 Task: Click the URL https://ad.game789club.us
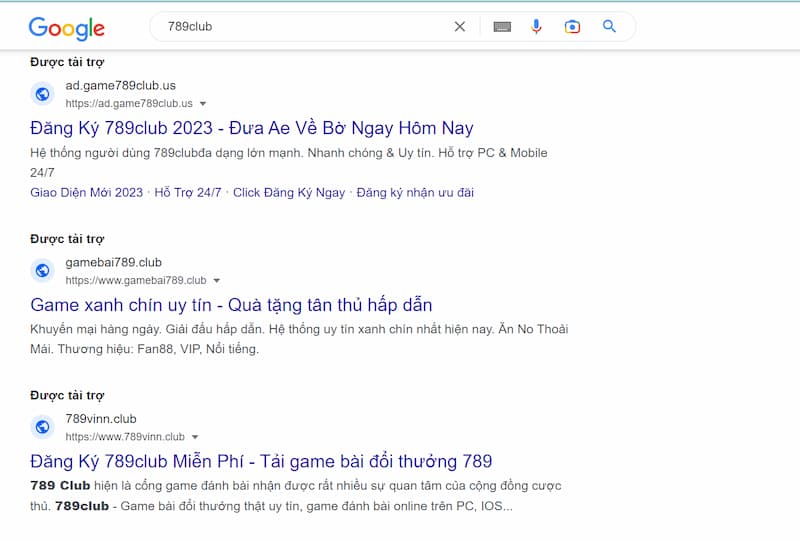[129, 104]
